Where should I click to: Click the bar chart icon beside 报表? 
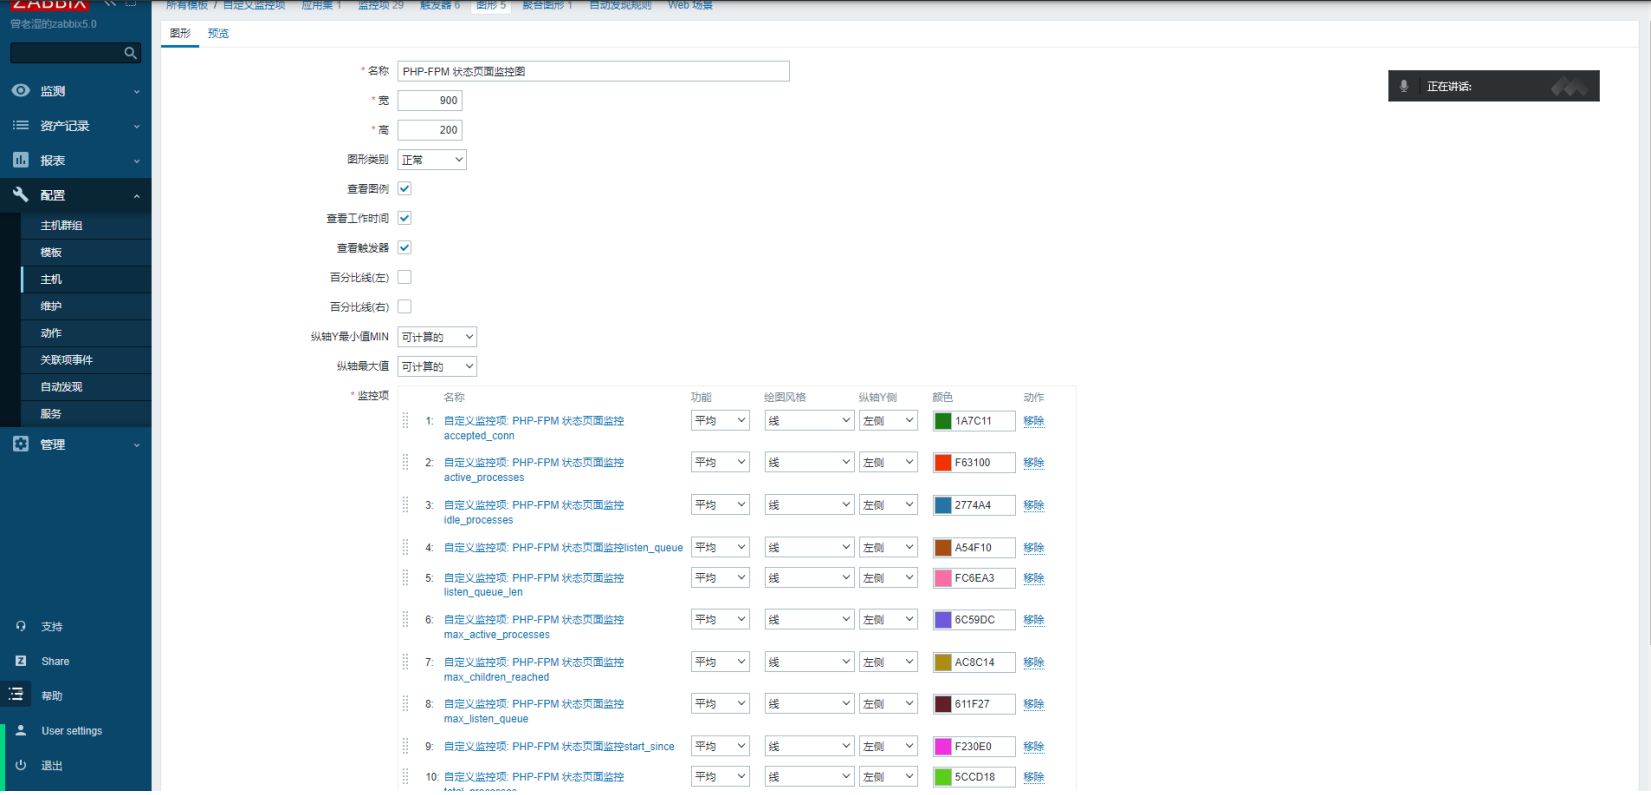click(20, 160)
